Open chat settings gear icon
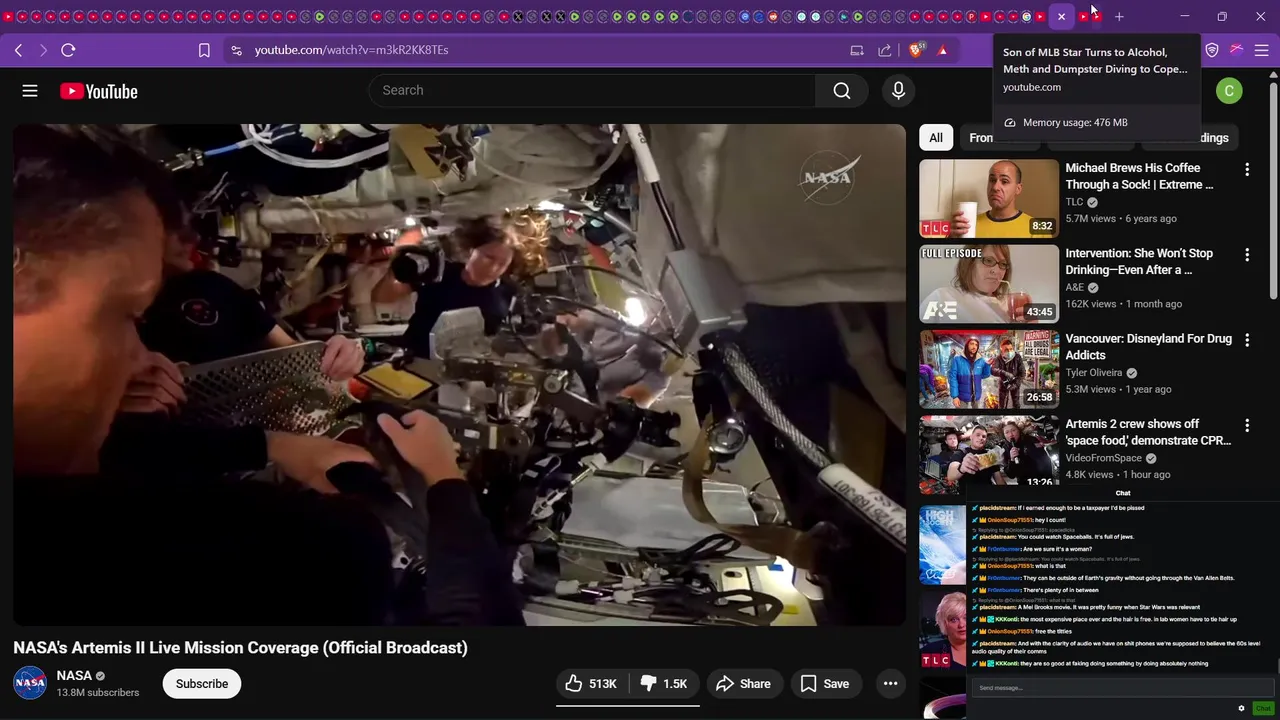 [1241, 708]
